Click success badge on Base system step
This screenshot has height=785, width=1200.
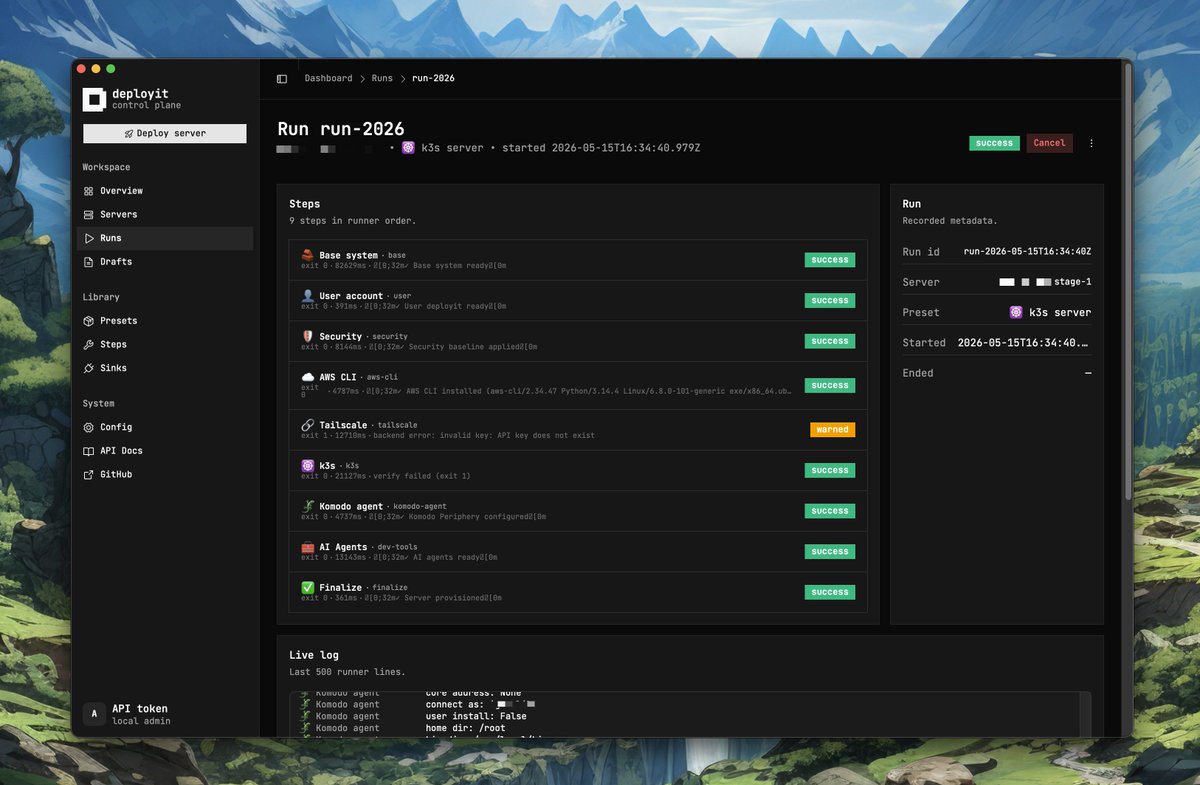(x=830, y=260)
